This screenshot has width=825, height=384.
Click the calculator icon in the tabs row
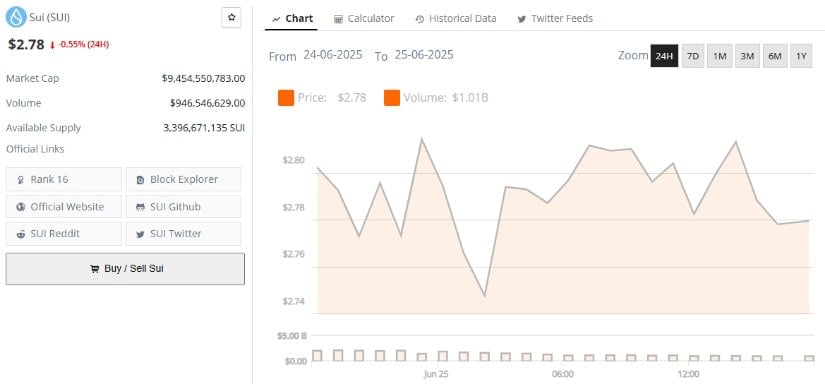pyautogui.click(x=338, y=19)
